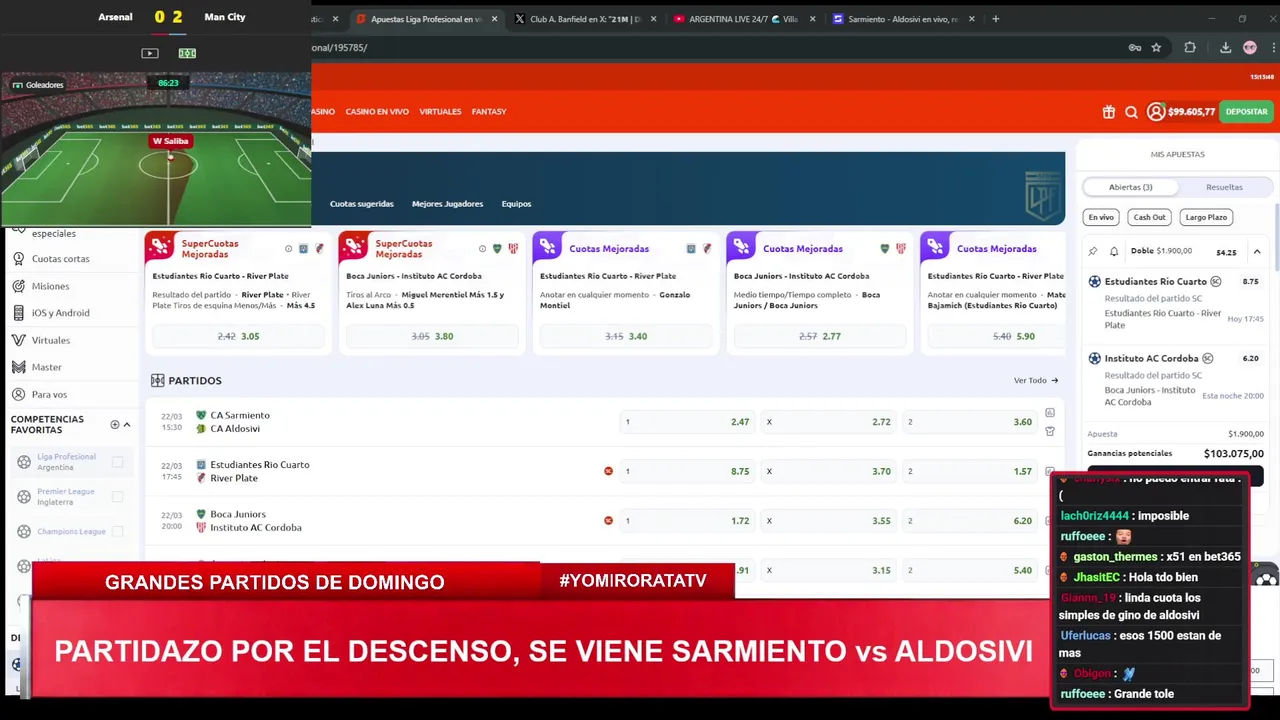Open the Misiones sidebar link

50,286
